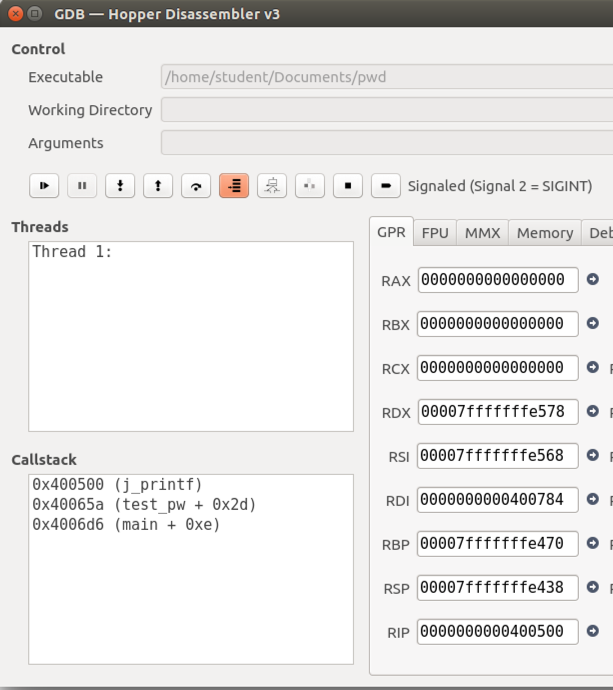Click the arrow beside RIP register
Screen dimensions: 613x690
click(x=593, y=631)
